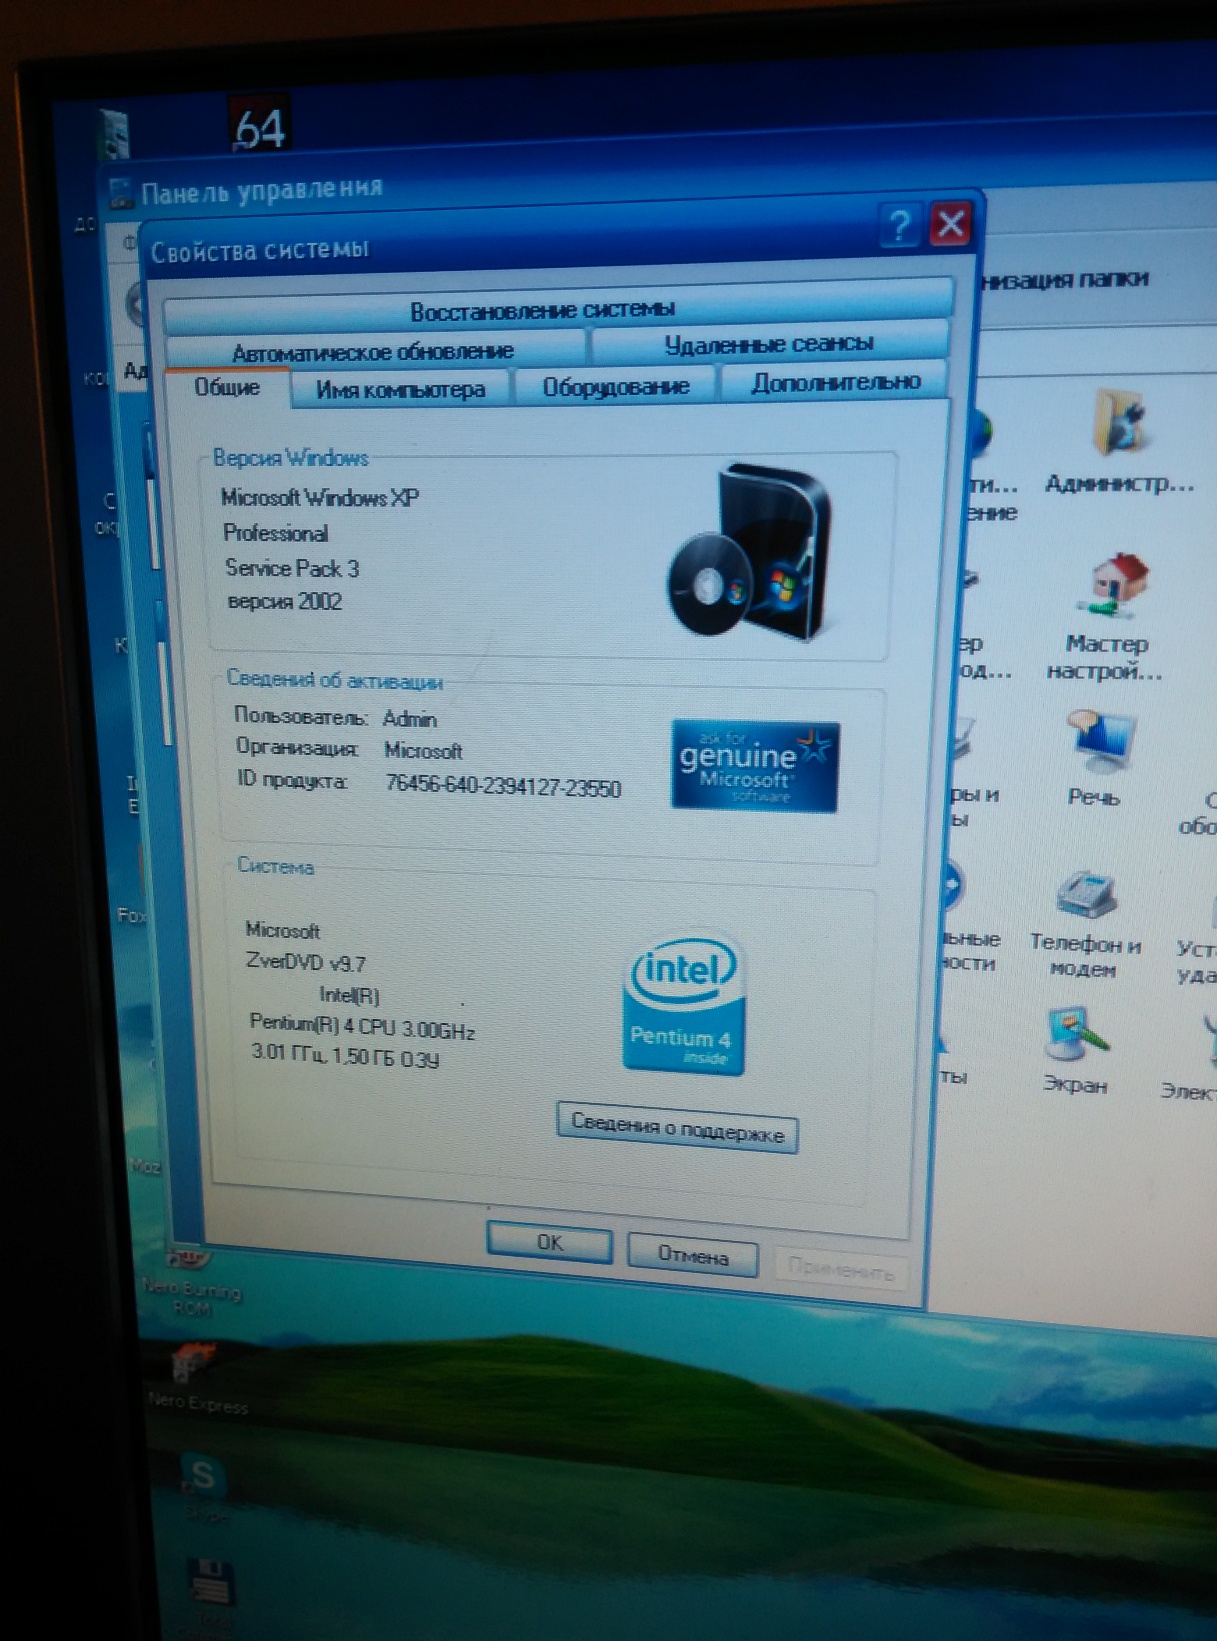1217x1641 pixels.
Task: Click the 64 icon on the desktop
Action: coord(259,127)
